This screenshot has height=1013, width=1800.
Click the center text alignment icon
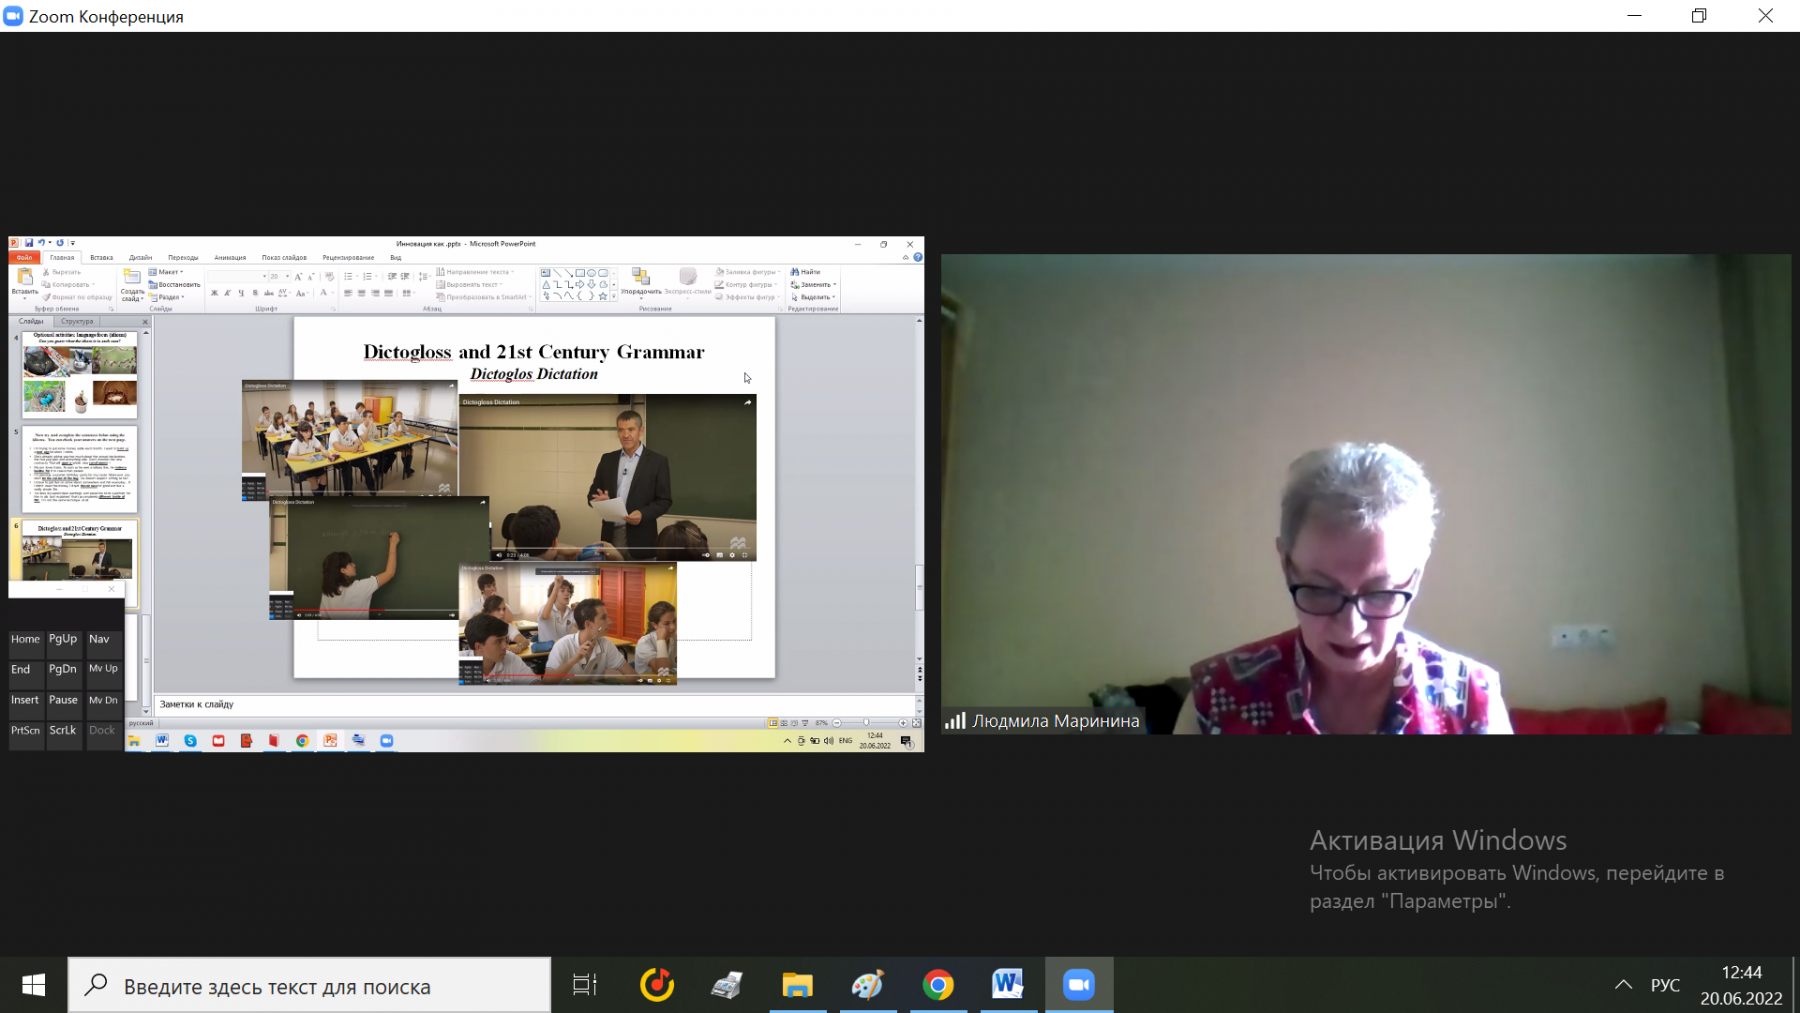pos(361,293)
